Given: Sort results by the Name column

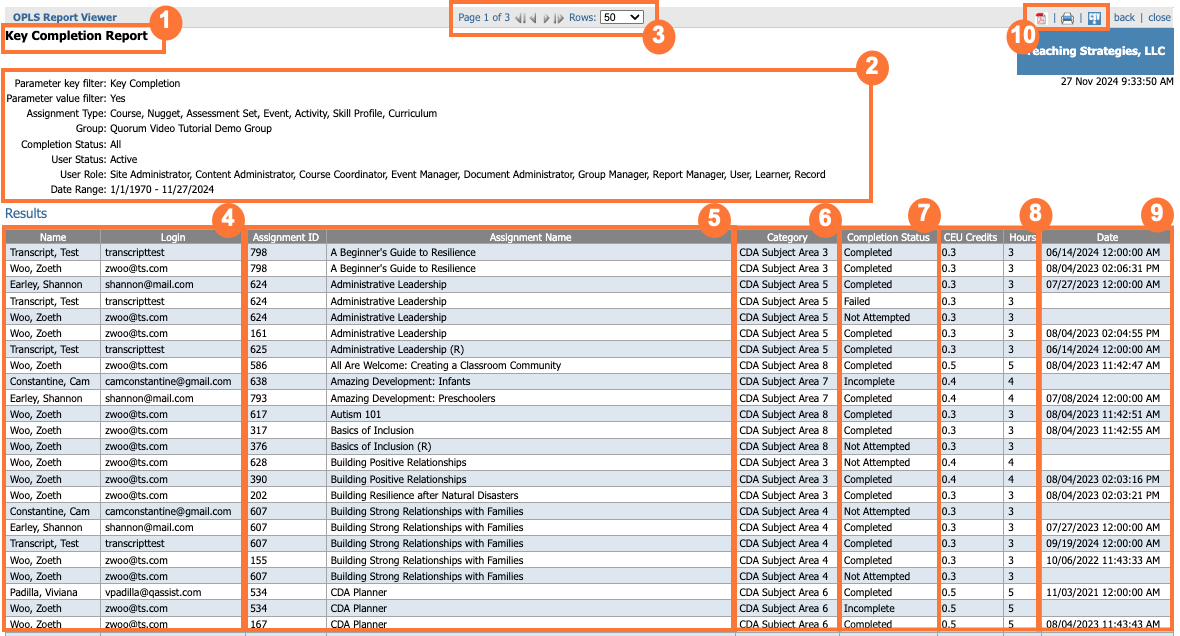Looking at the screenshot, I should click(52, 237).
